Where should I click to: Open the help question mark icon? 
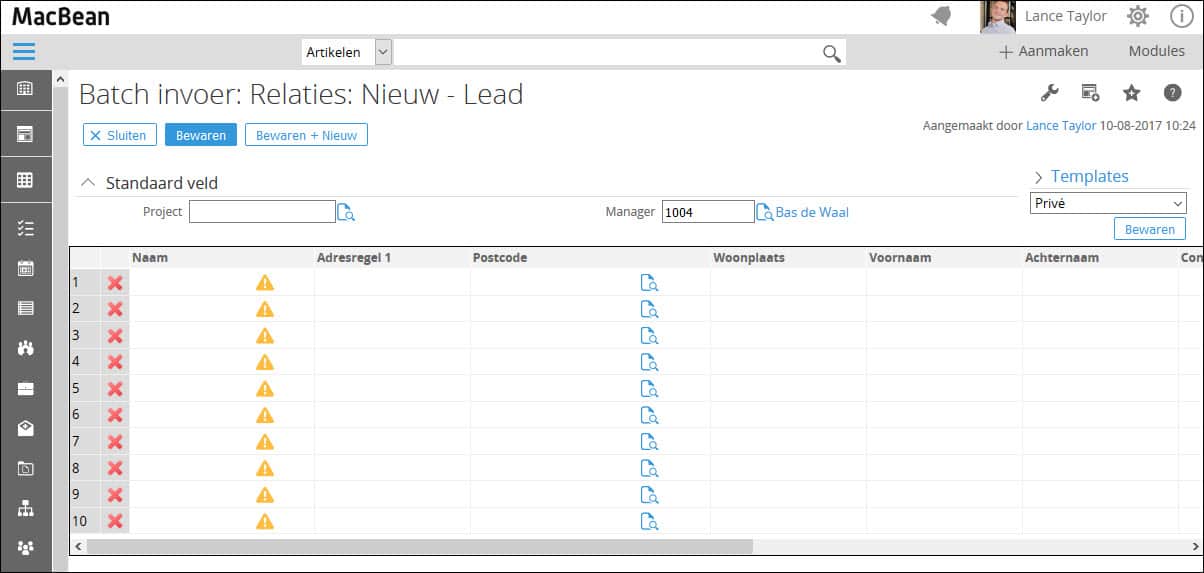[1172, 93]
